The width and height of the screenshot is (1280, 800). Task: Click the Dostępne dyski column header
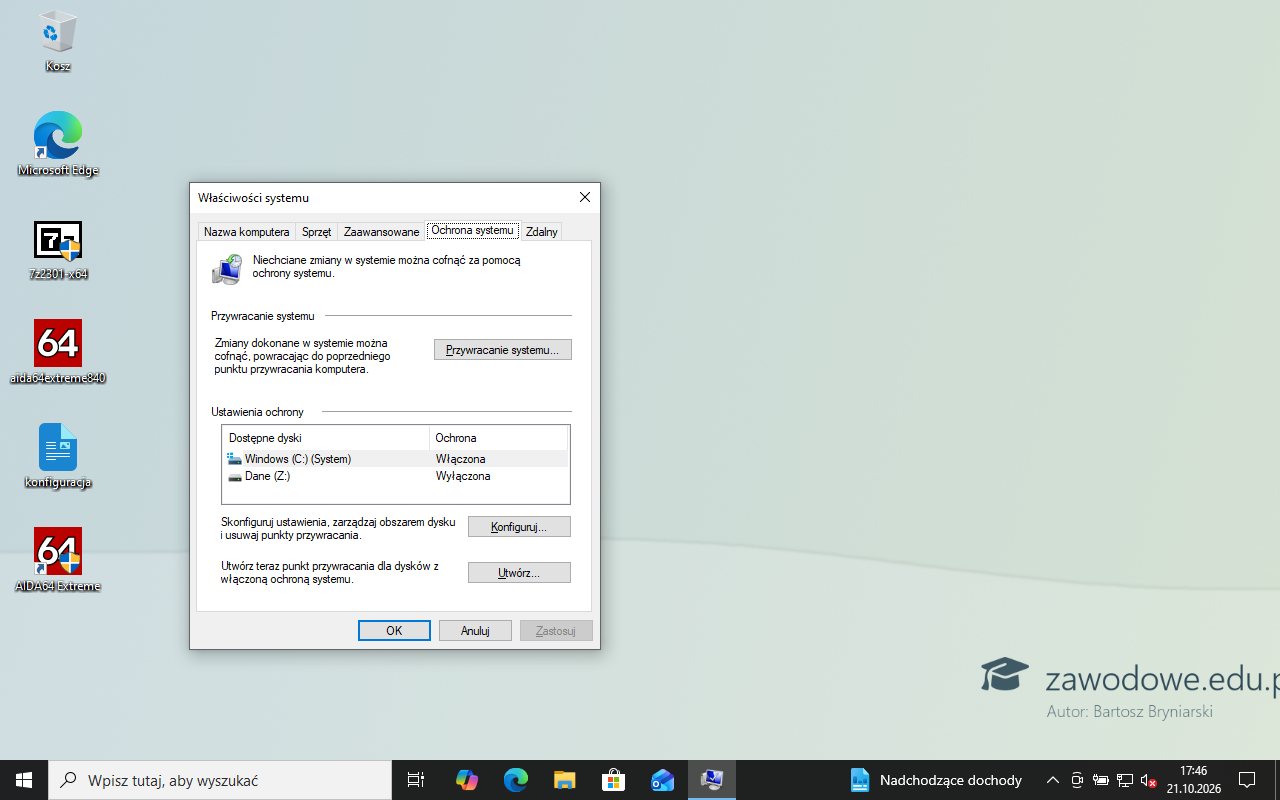click(x=326, y=438)
